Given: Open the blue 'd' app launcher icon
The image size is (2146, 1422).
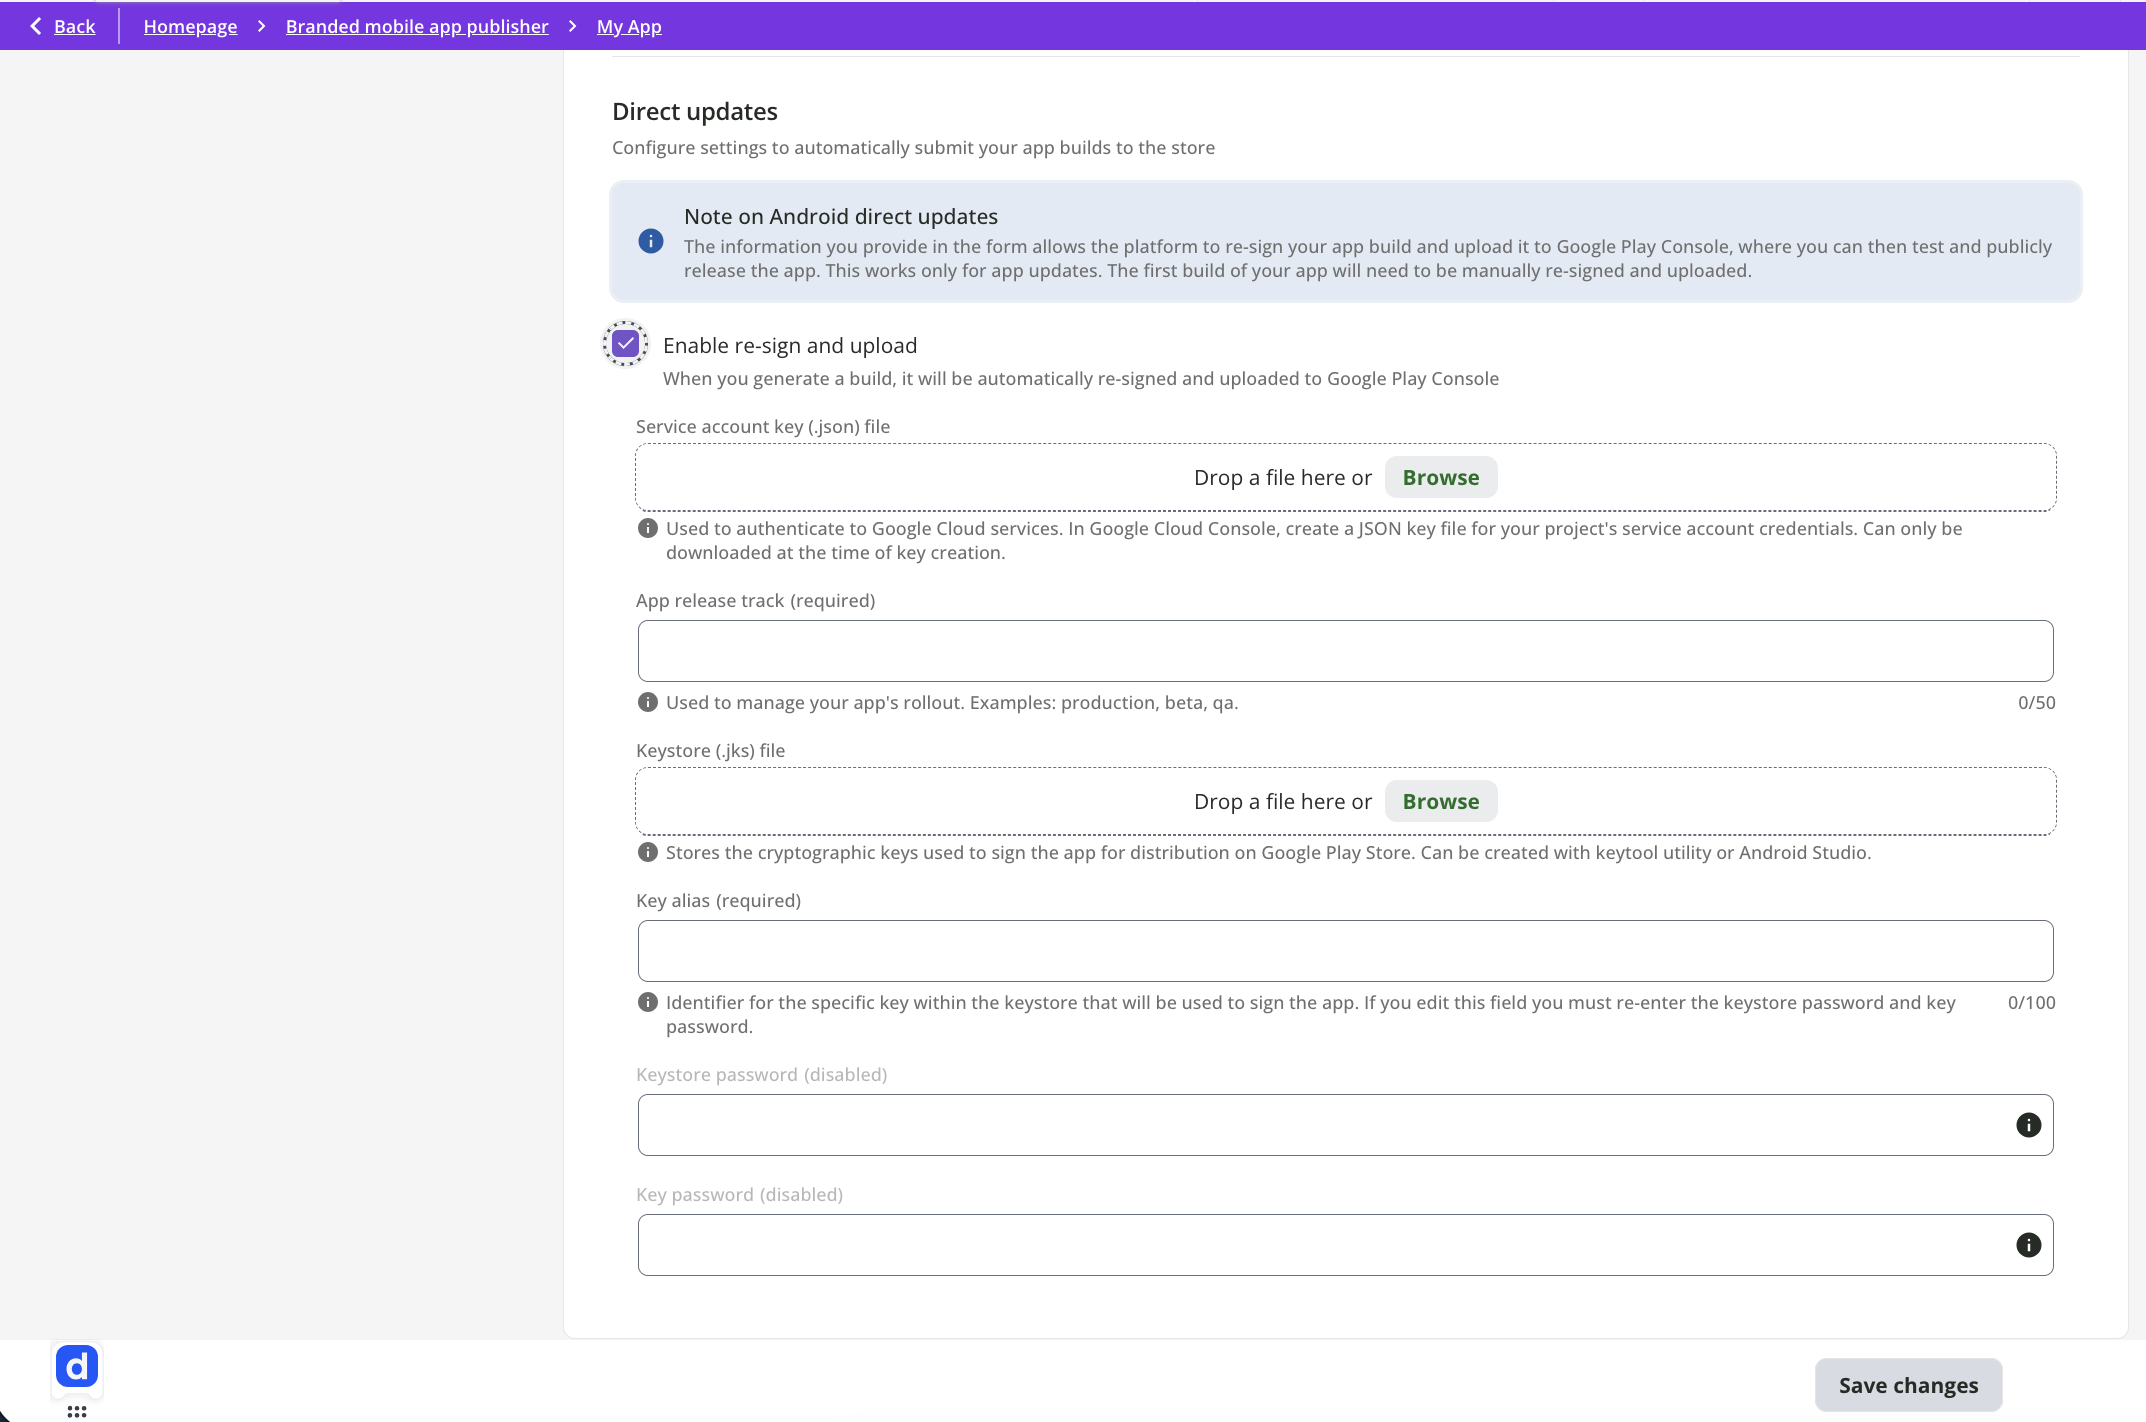Looking at the screenshot, I should point(77,1366).
